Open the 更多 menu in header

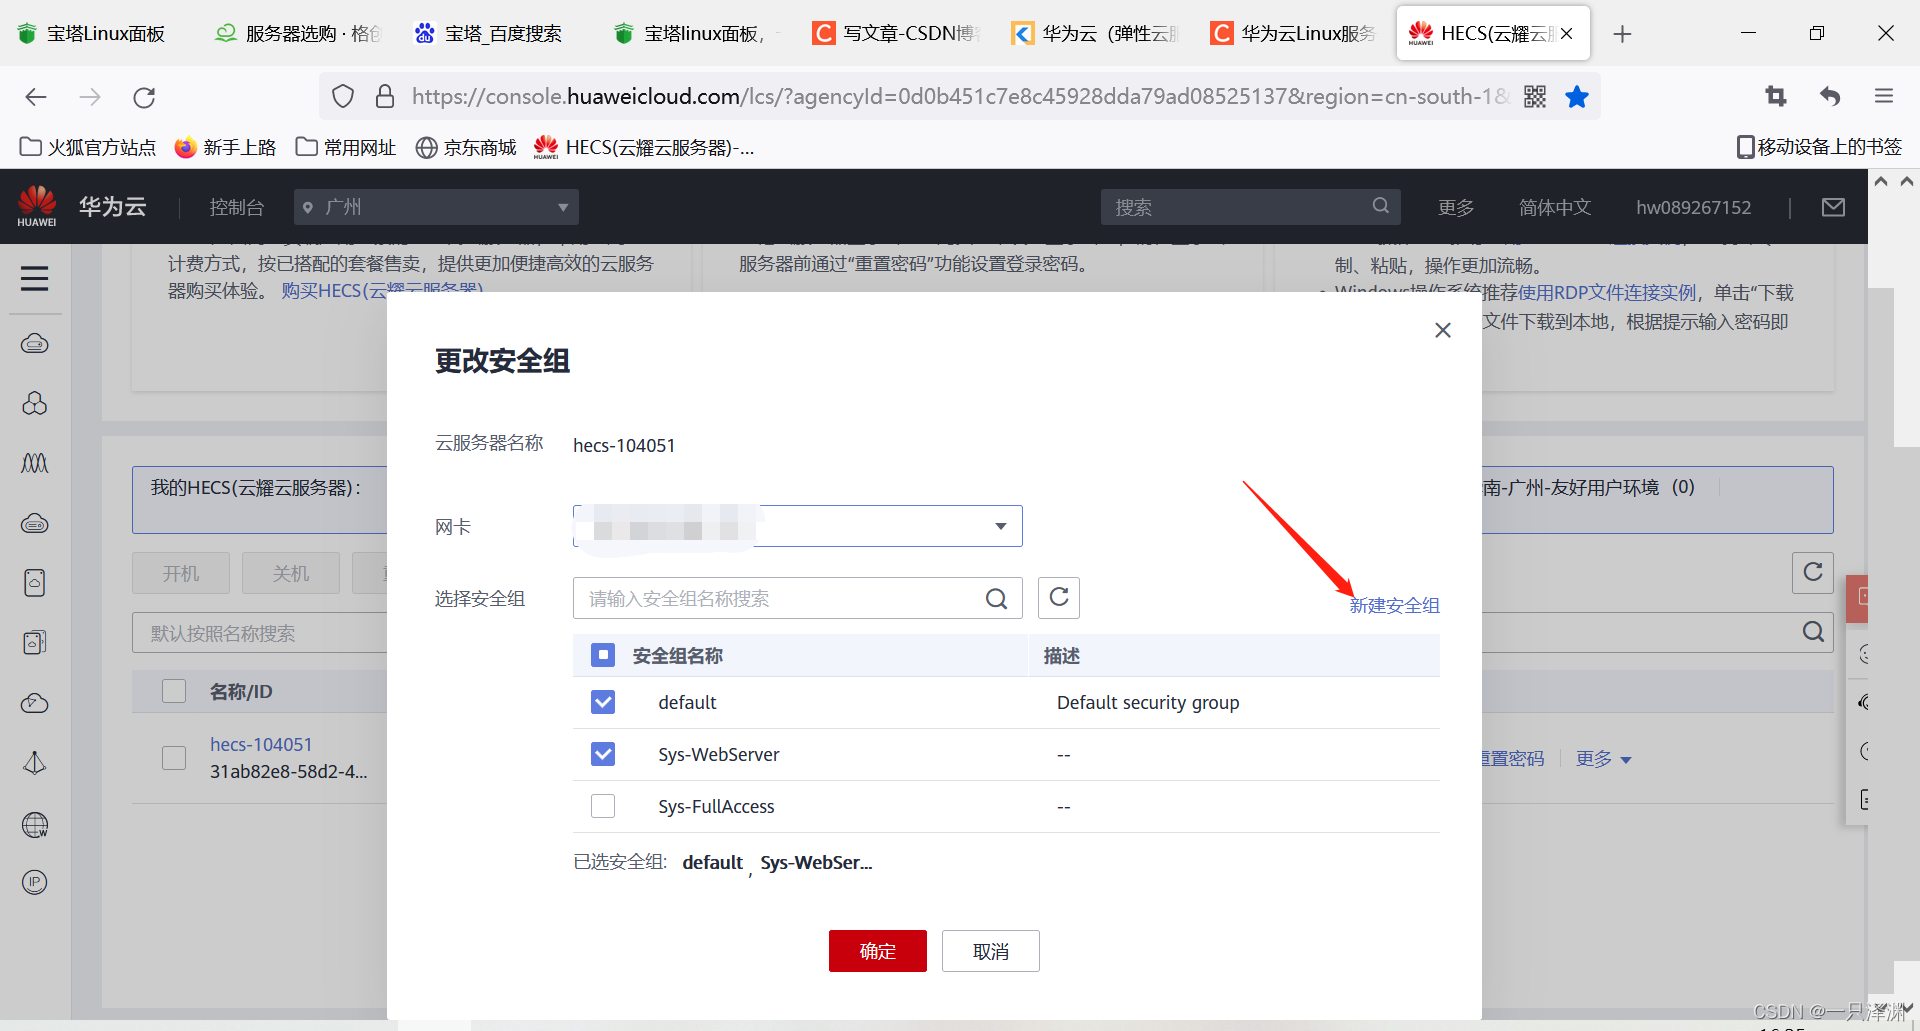coord(1456,207)
